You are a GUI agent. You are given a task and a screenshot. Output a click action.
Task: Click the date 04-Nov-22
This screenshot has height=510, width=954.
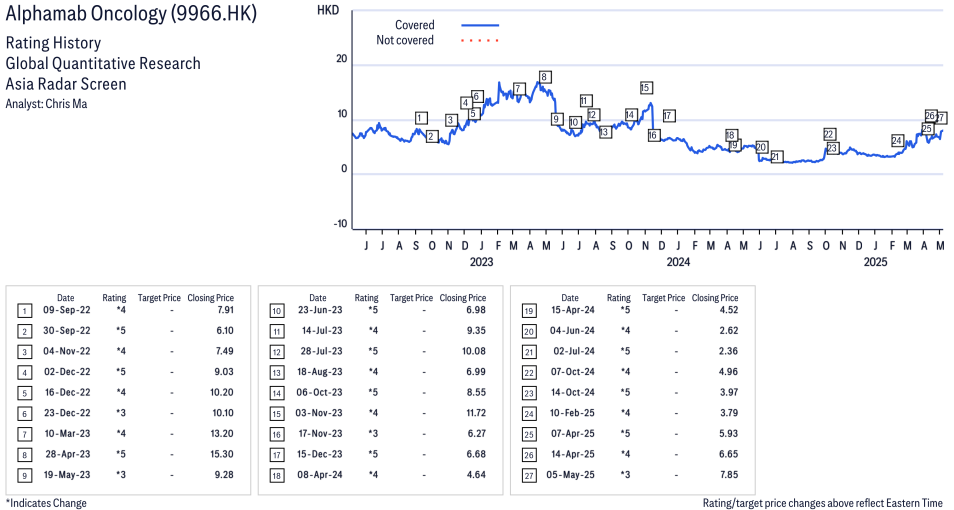[x=67, y=351]
